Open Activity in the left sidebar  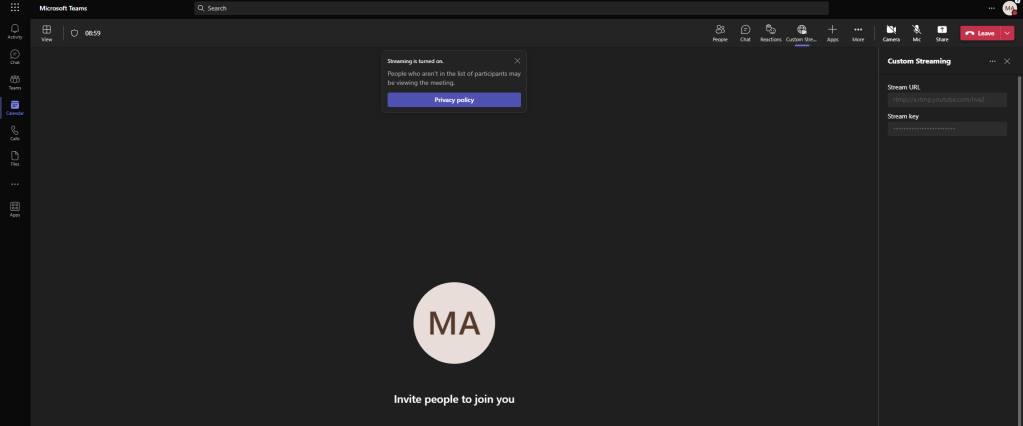pyautogui.click(x=15, y=30)
